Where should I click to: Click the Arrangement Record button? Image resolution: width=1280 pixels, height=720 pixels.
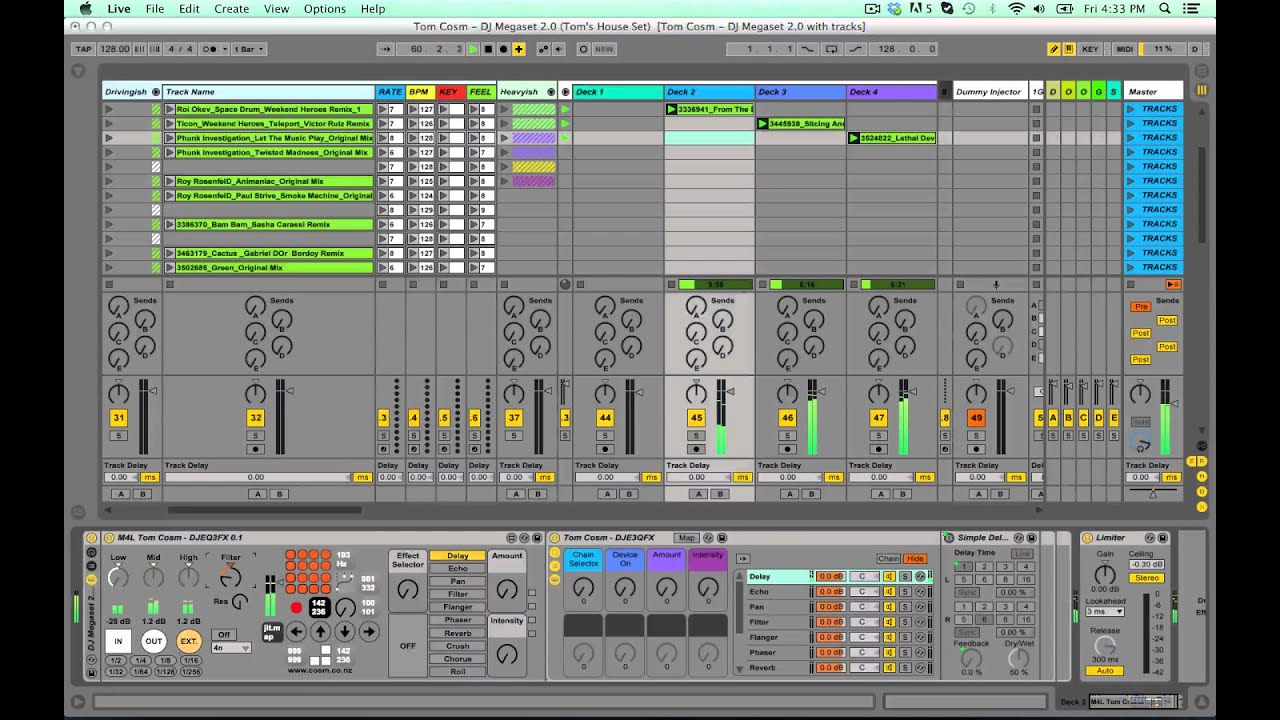pyautogui.click(x=503, y=49)
